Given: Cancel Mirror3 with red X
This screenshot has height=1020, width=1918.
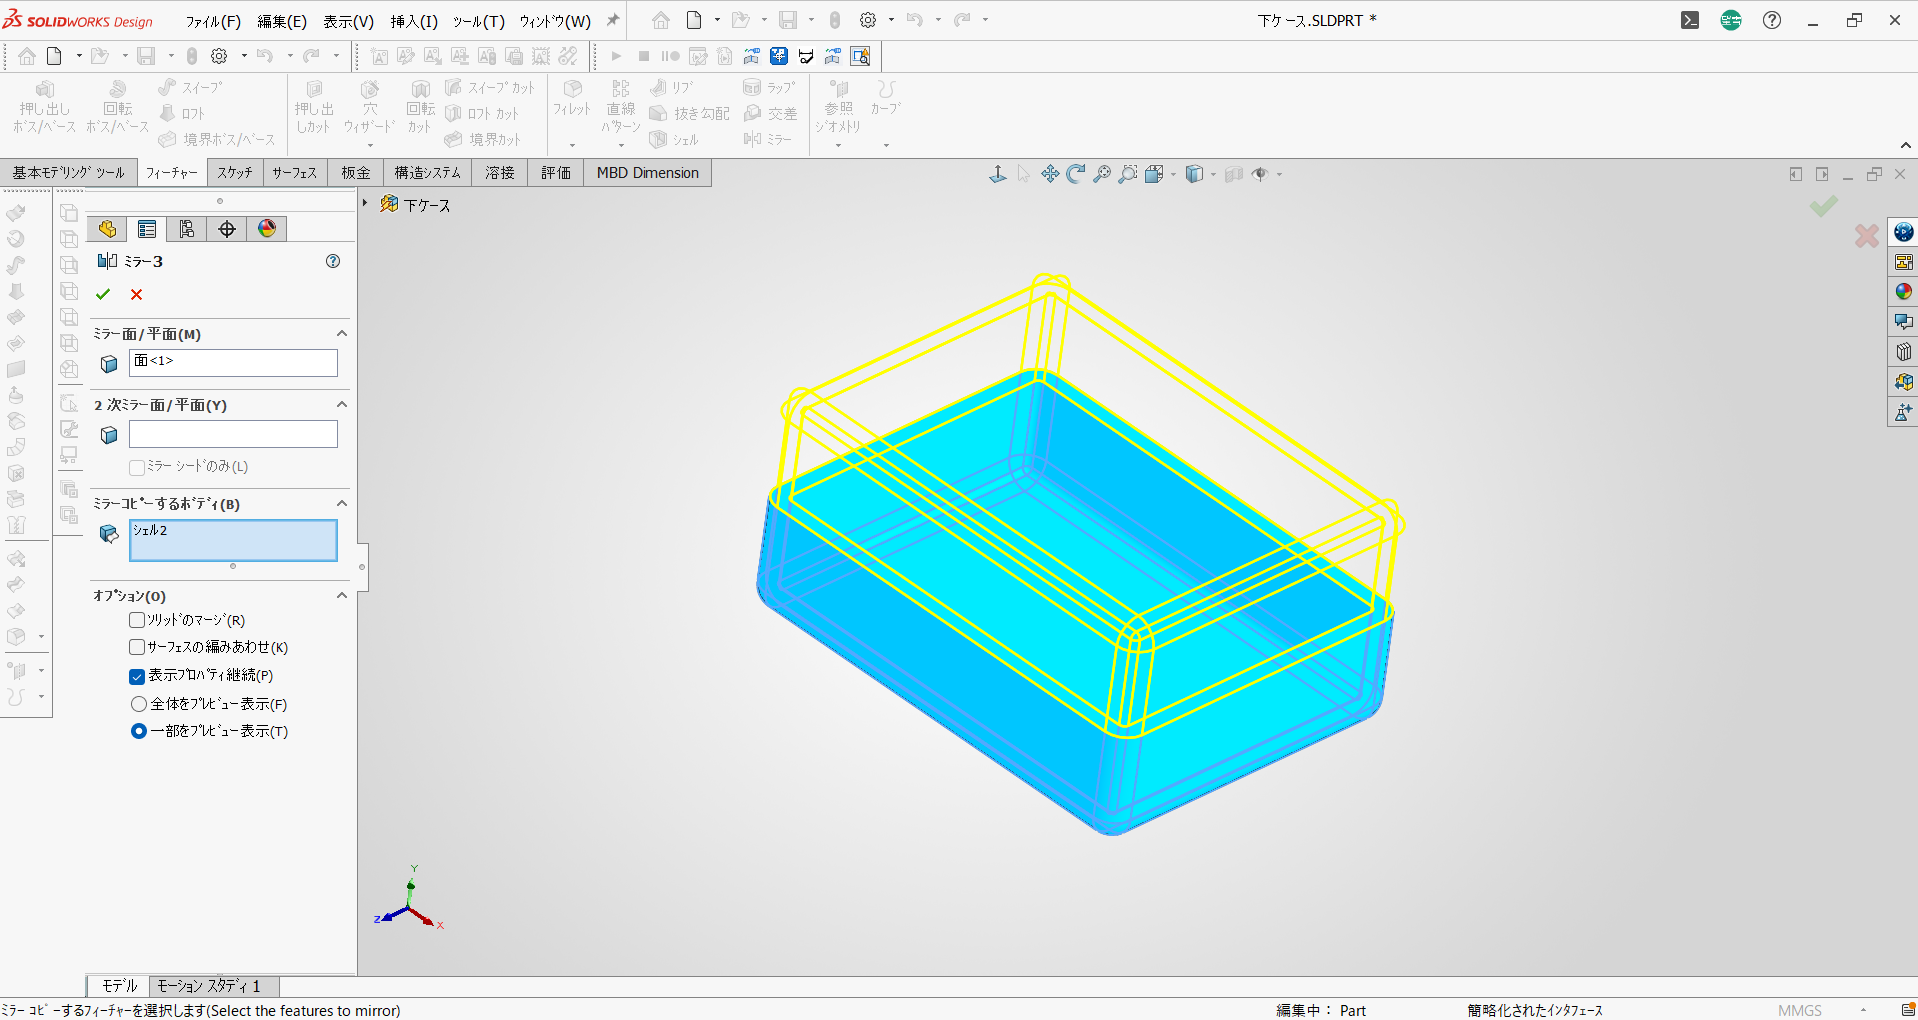Looking at the screenshot, I should point(137,294).
